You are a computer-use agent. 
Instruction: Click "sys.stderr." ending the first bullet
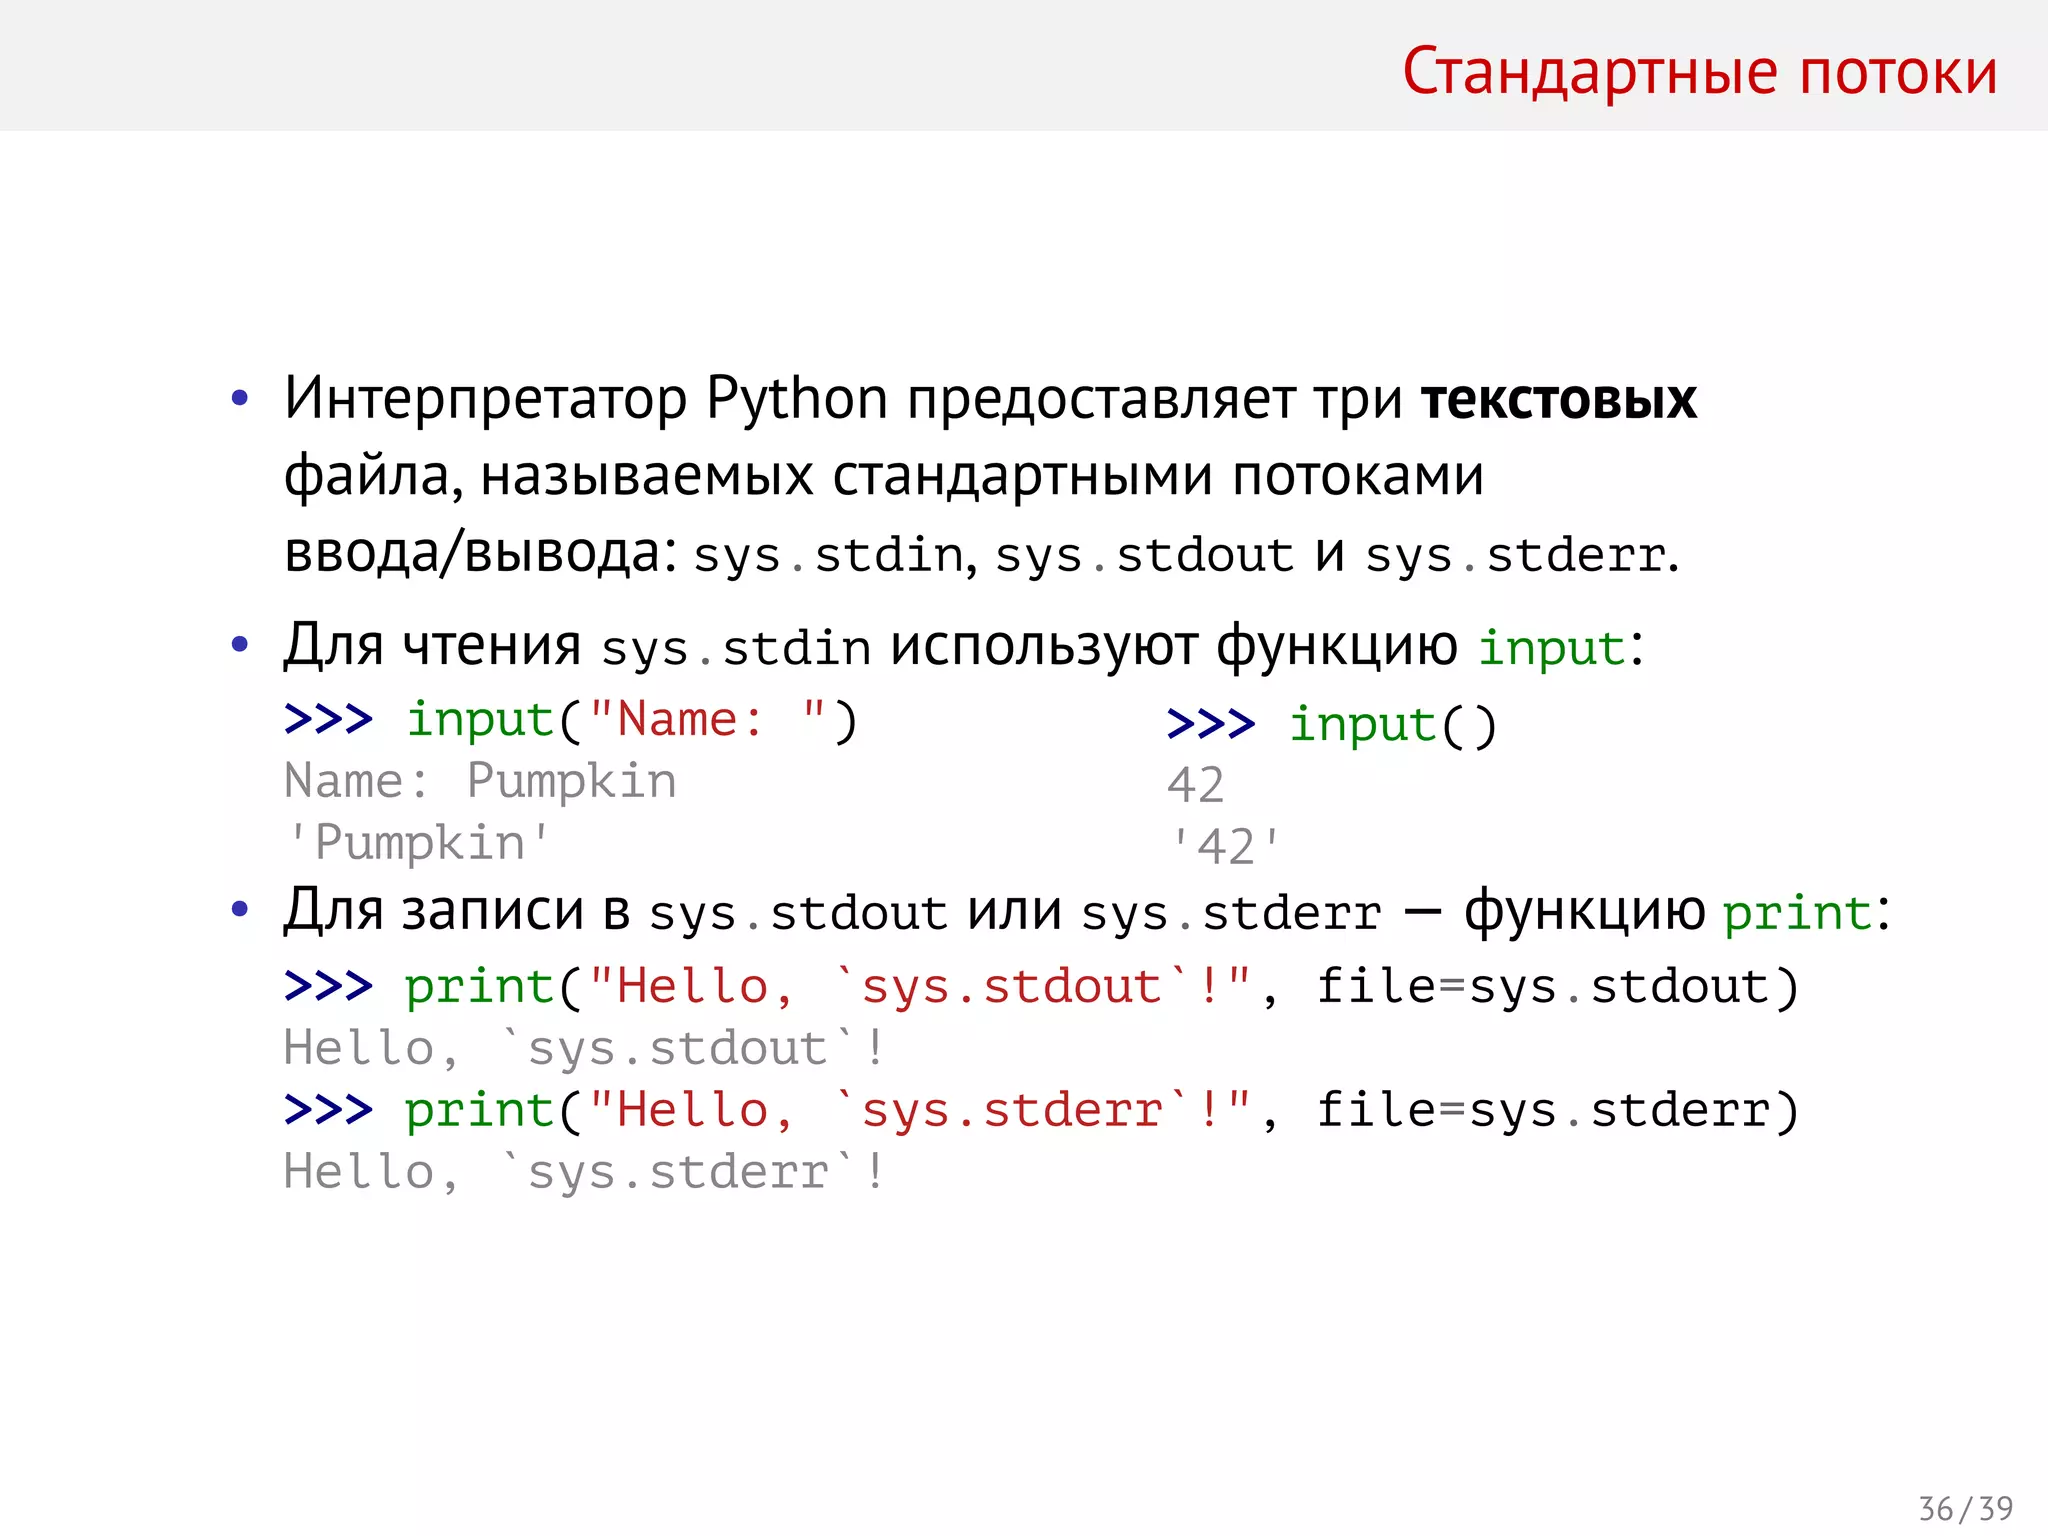click(1523, 555)
